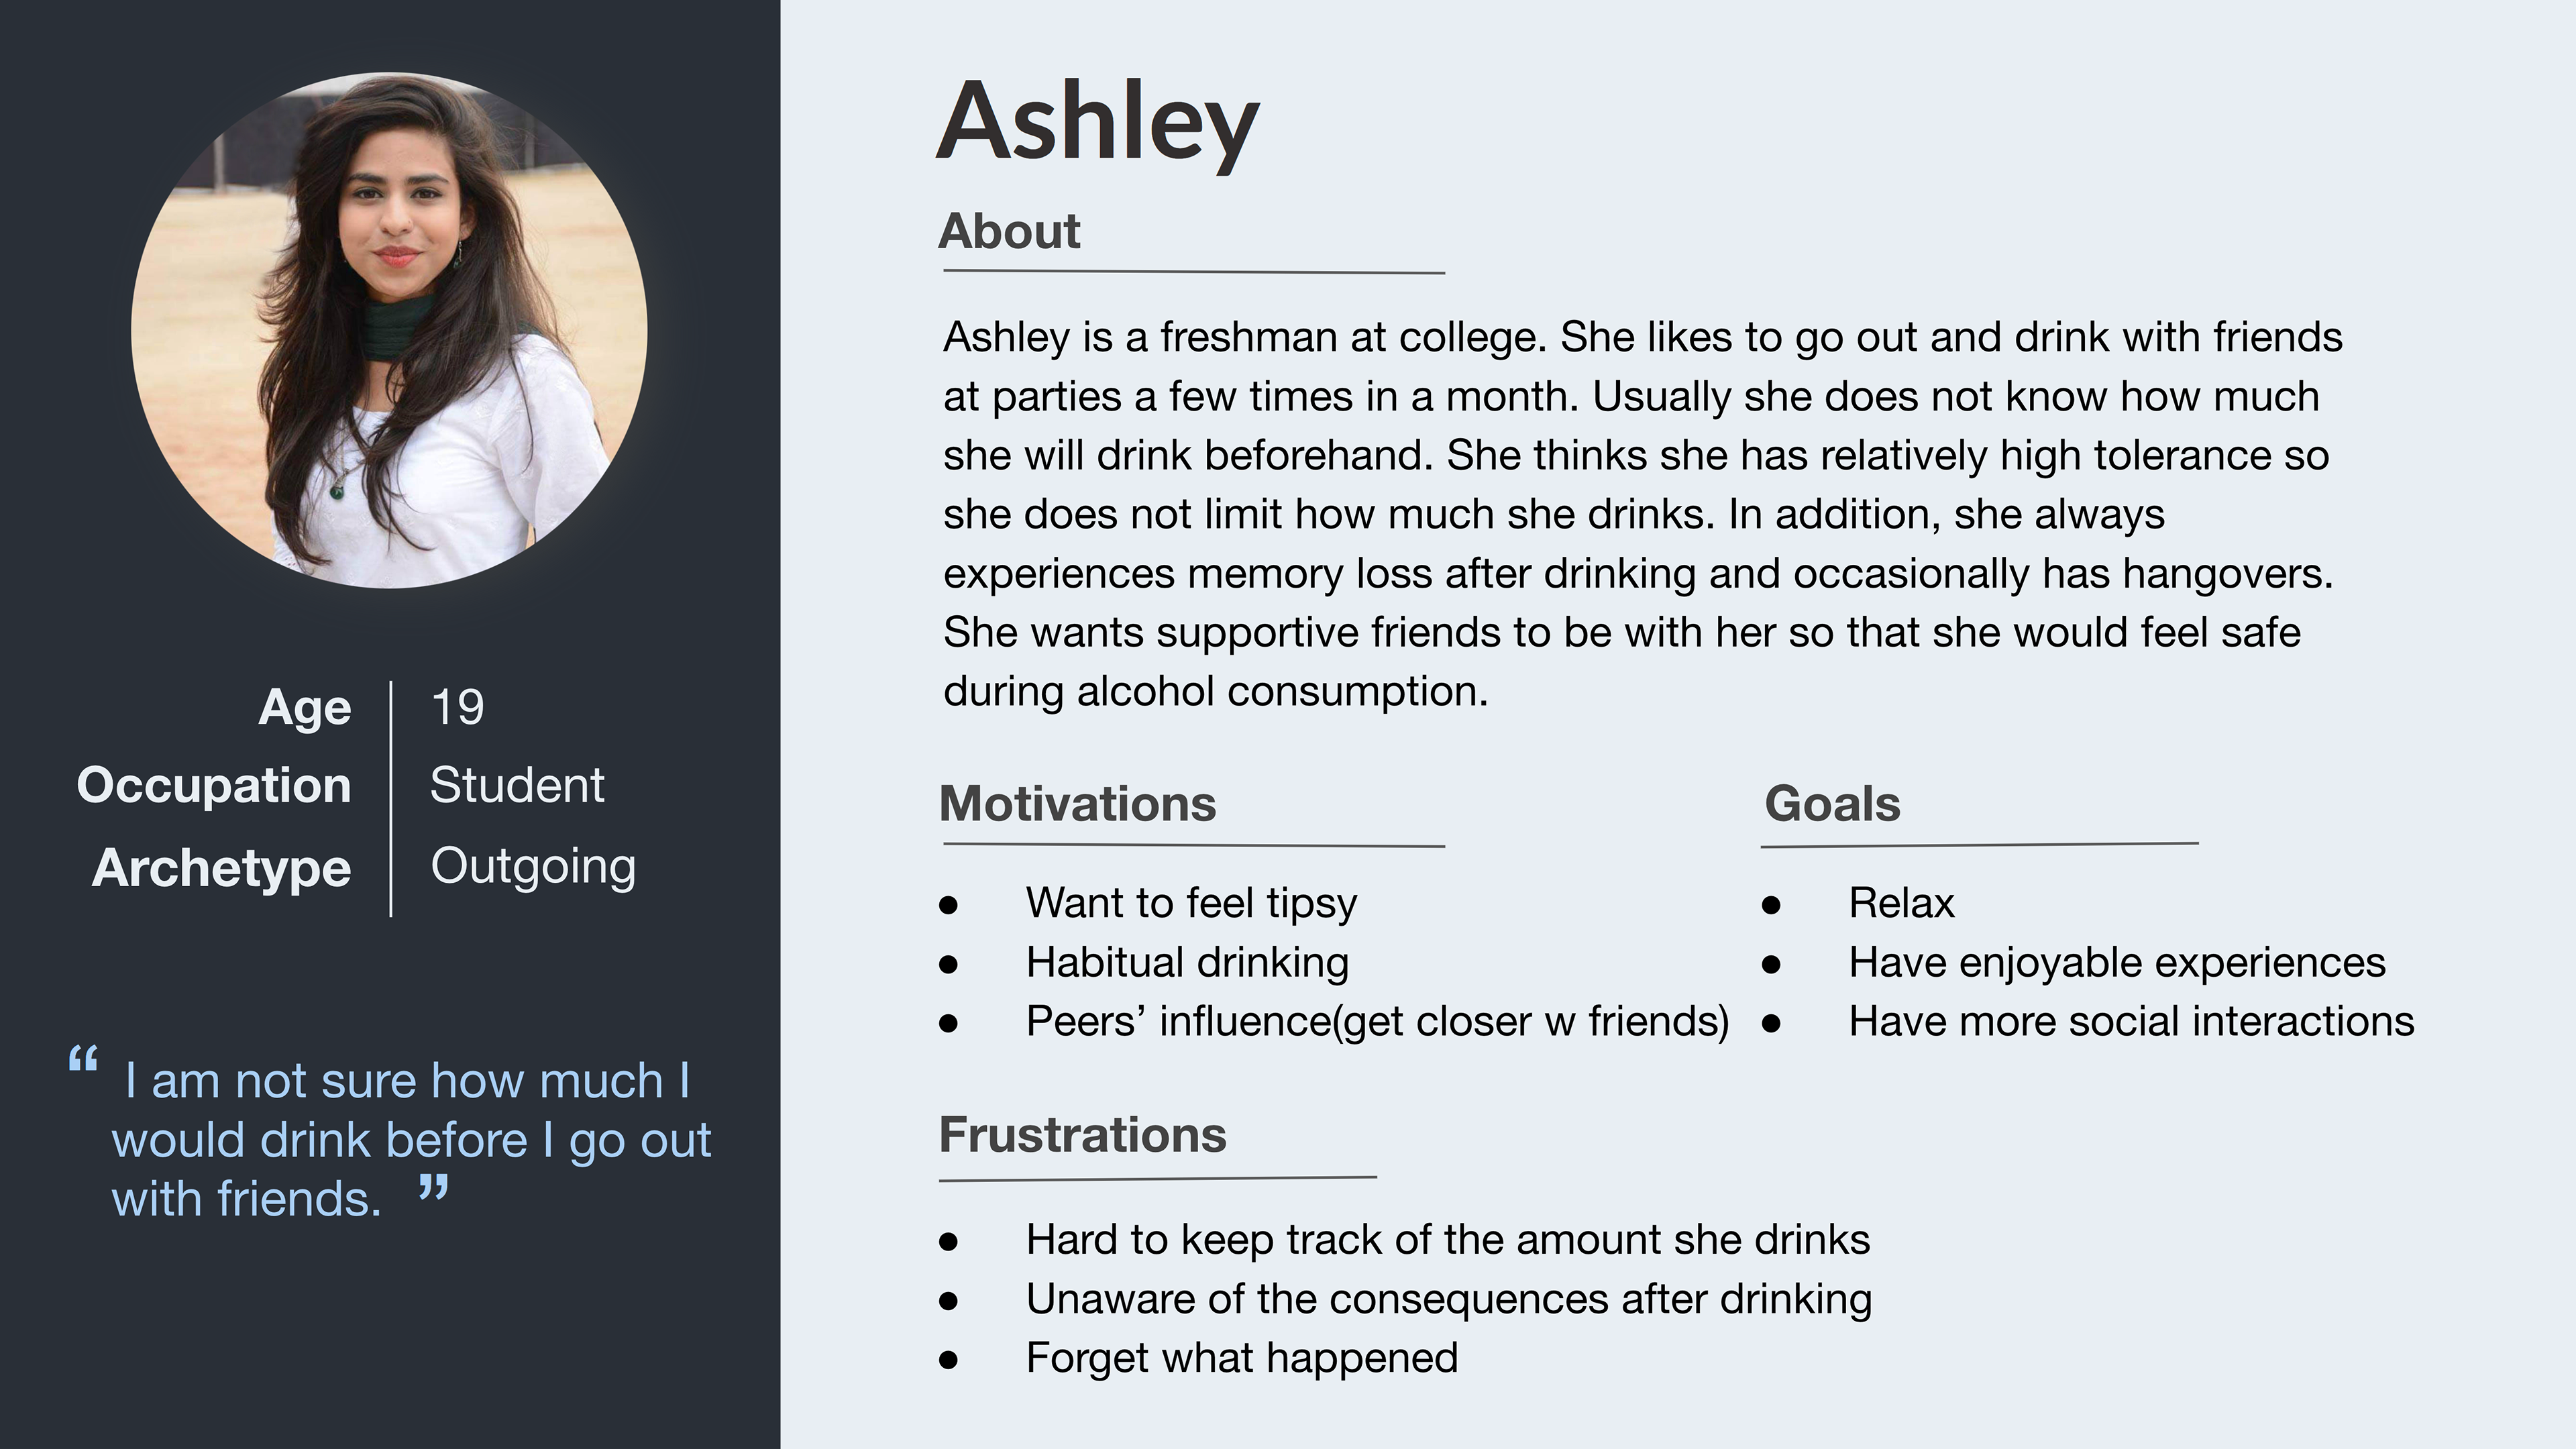Click 'Have enjoyable experiences' goal
This screenshot has height=1449, width=2576.
tap(2117, 962)
